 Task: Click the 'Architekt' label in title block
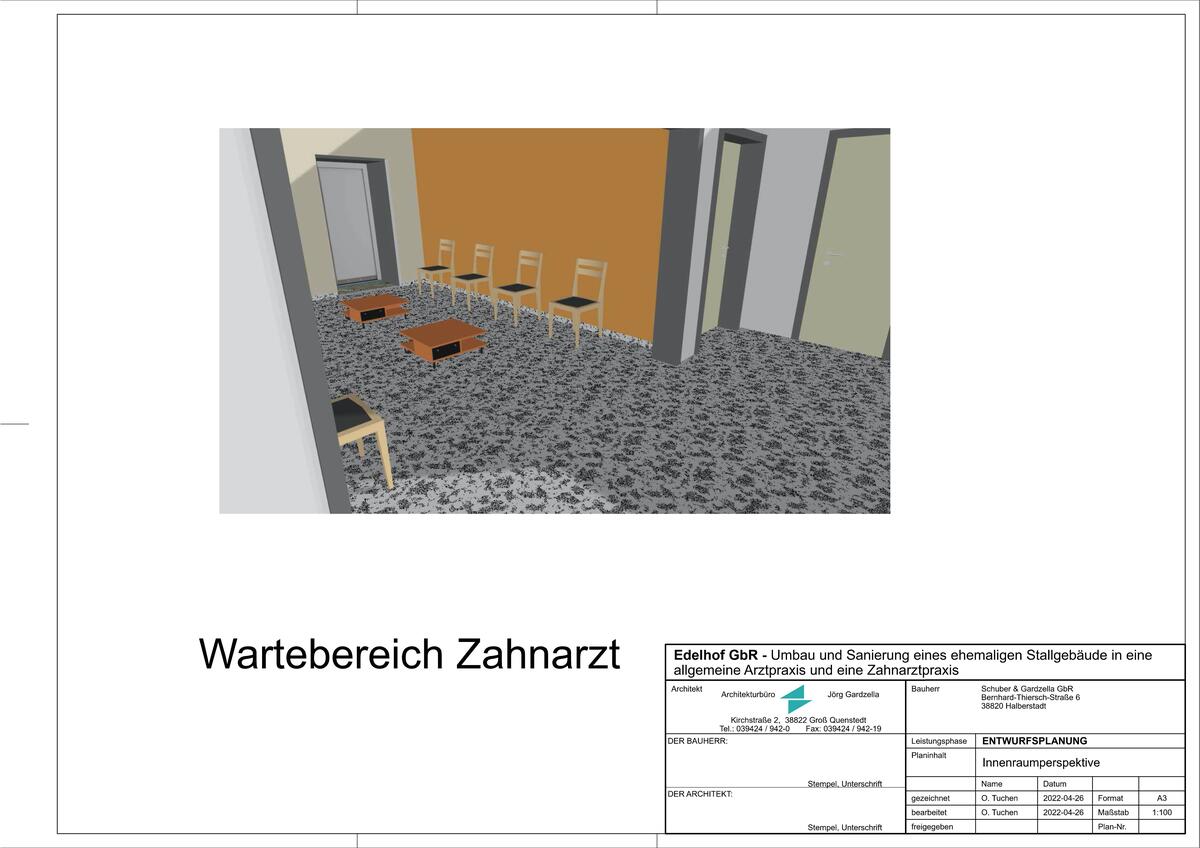(687, 689)
